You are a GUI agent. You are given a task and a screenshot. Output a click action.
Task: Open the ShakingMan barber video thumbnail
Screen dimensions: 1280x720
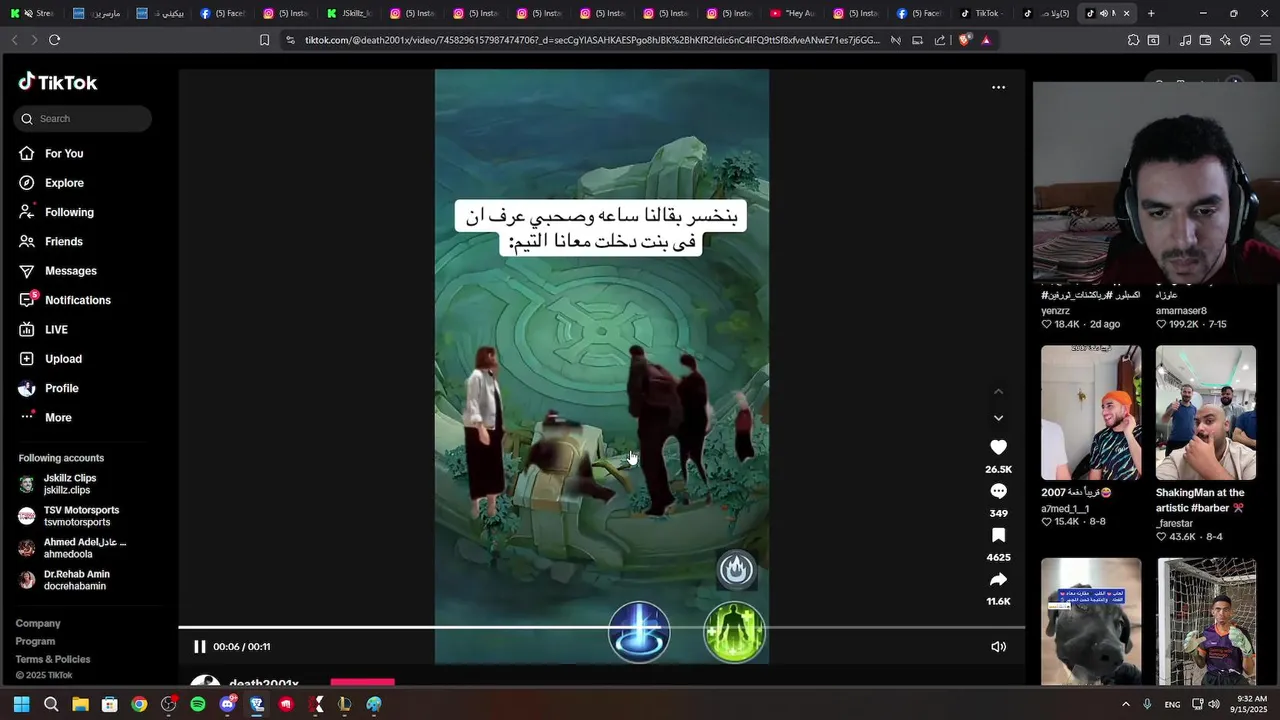click(x=1206, y=412)
